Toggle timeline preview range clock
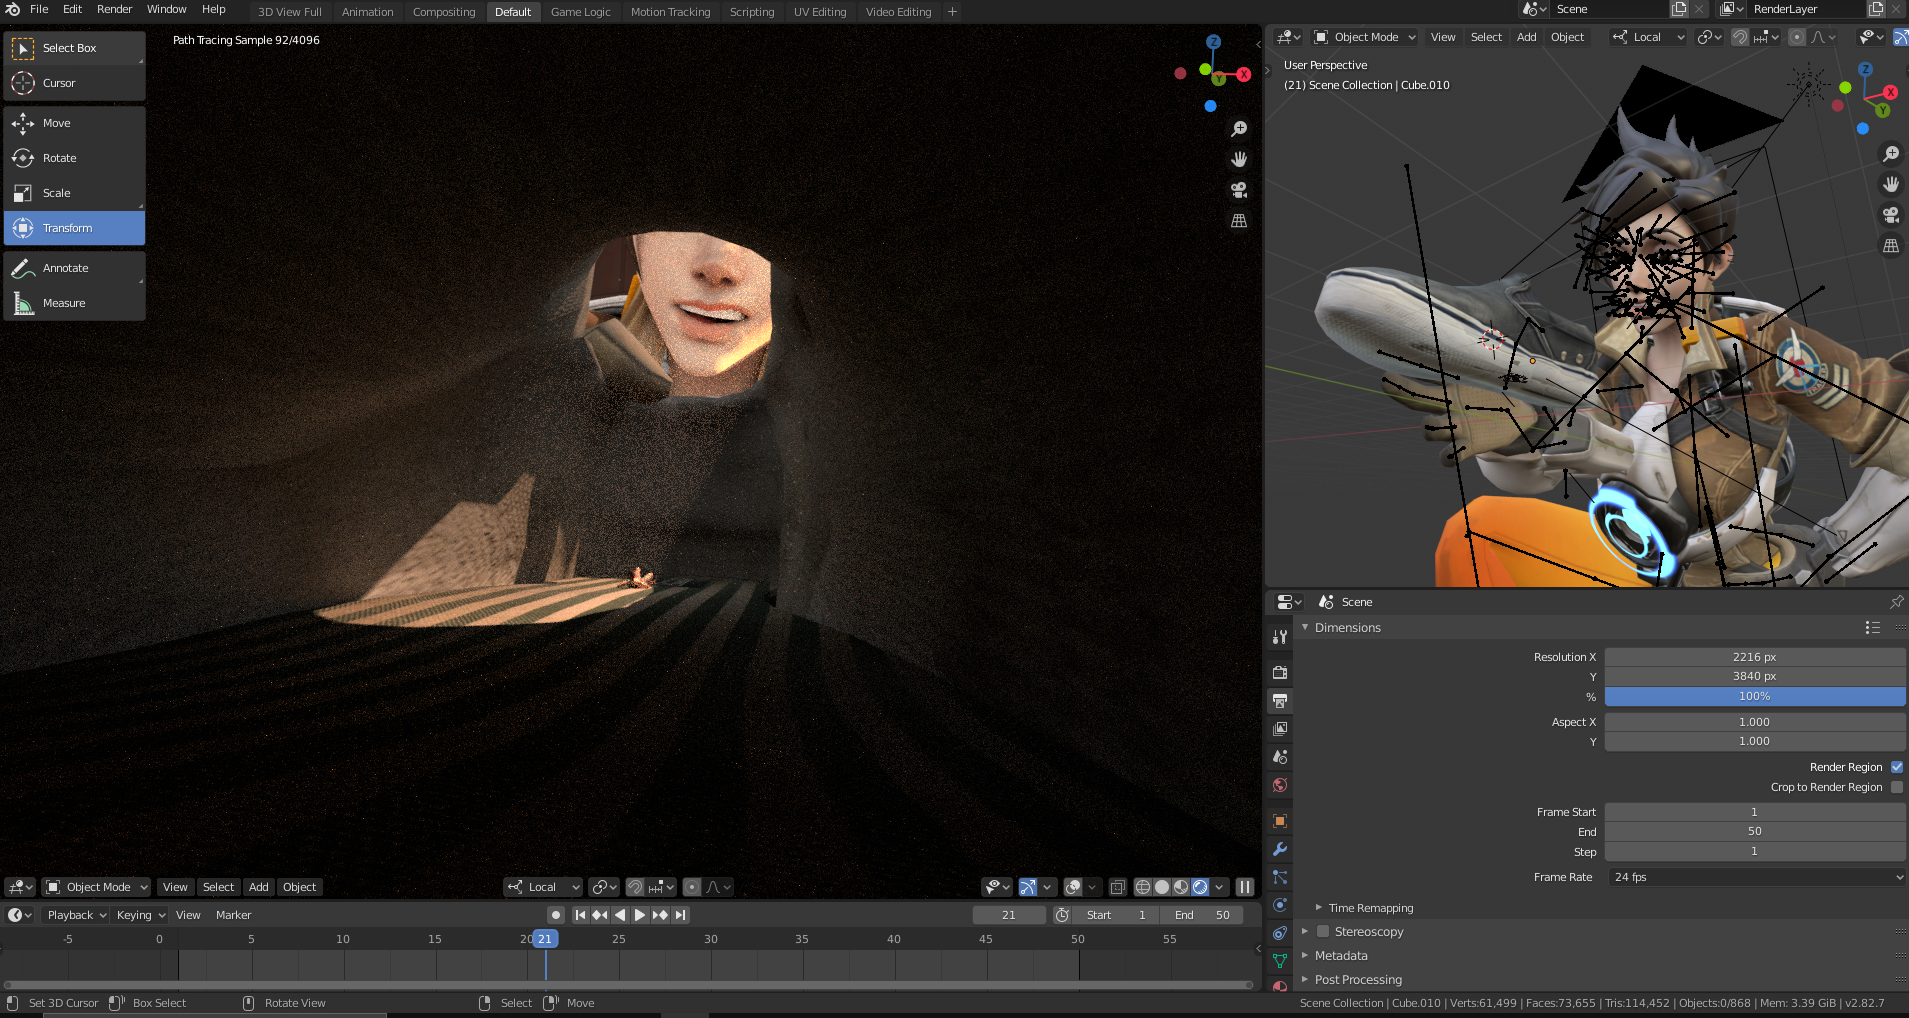 (1062, 915)
